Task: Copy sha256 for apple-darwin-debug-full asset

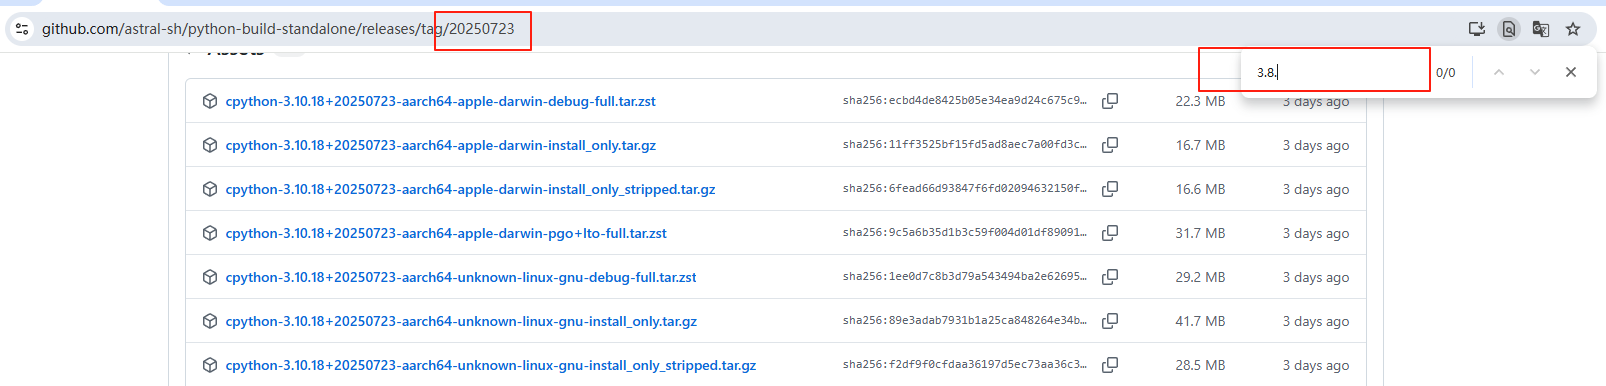Action: click(1110, 101)
